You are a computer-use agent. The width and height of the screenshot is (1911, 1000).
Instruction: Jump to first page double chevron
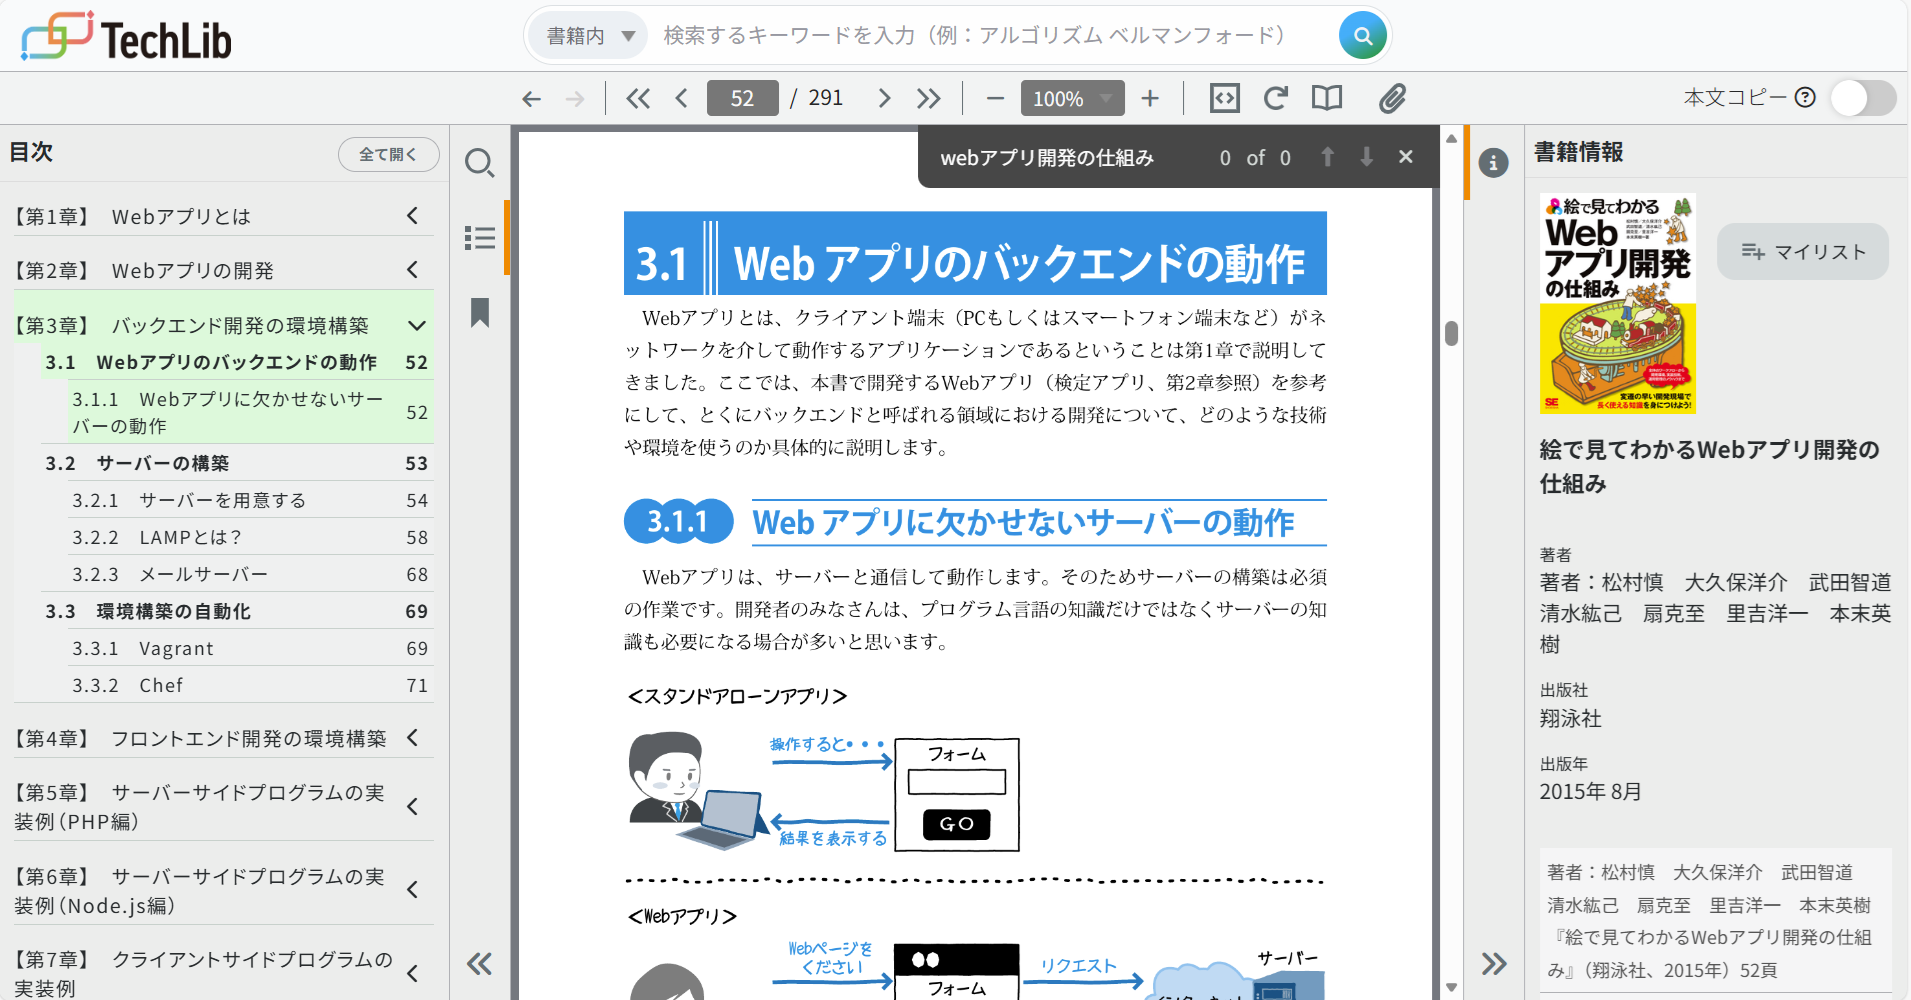click(x=638, y=98)
